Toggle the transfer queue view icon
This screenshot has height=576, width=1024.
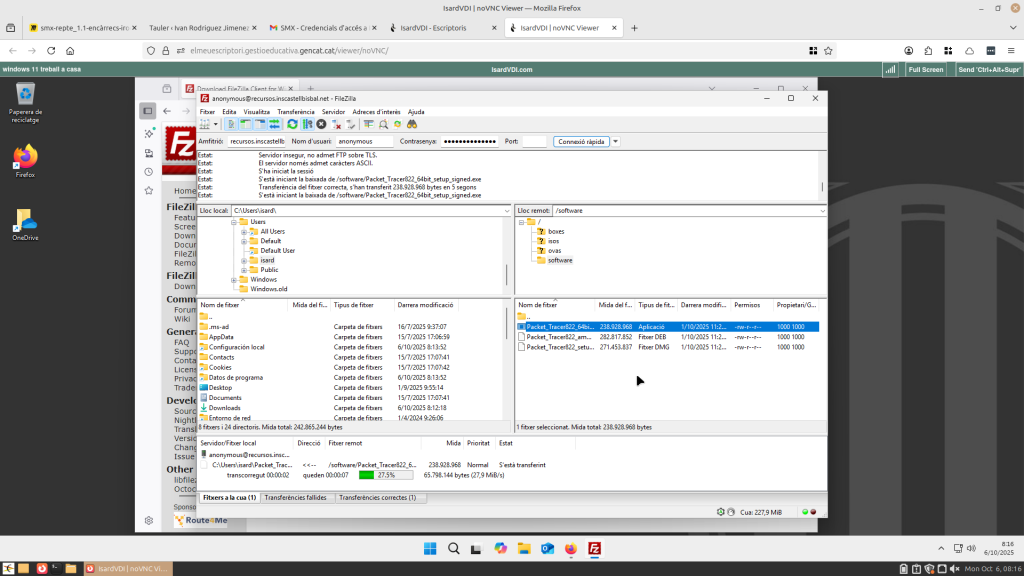click(x=274, y=124)
